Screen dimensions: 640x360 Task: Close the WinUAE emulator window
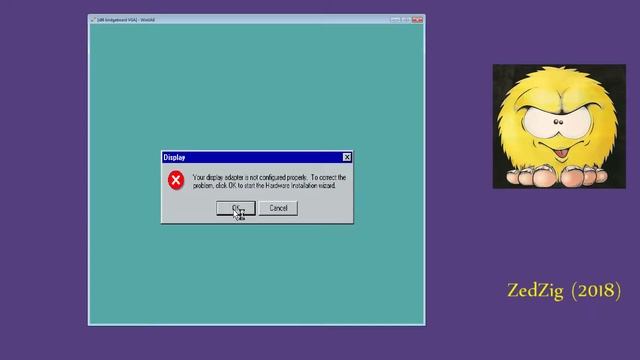(417, 20)
